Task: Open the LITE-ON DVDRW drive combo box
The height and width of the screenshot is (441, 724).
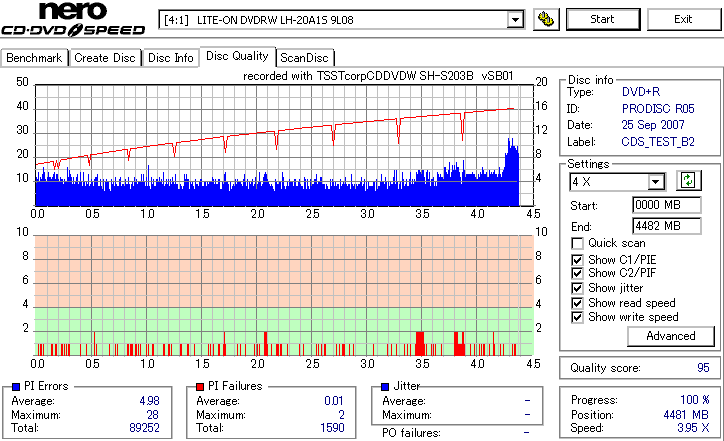Action: 341,20
